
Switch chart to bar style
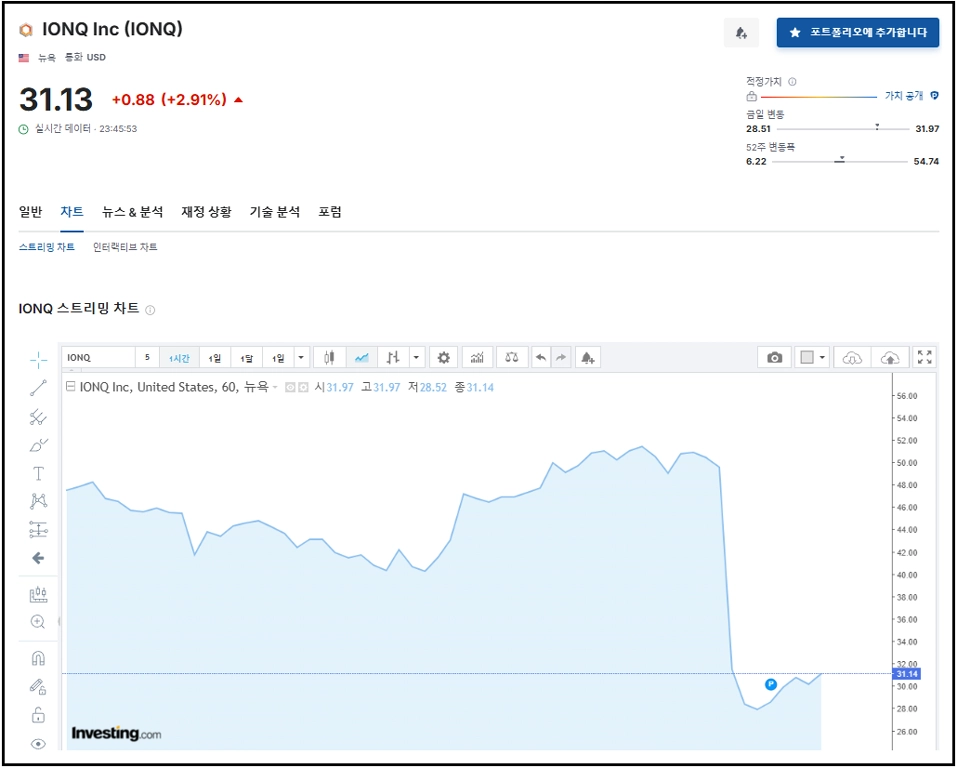(x=393, y=358)
